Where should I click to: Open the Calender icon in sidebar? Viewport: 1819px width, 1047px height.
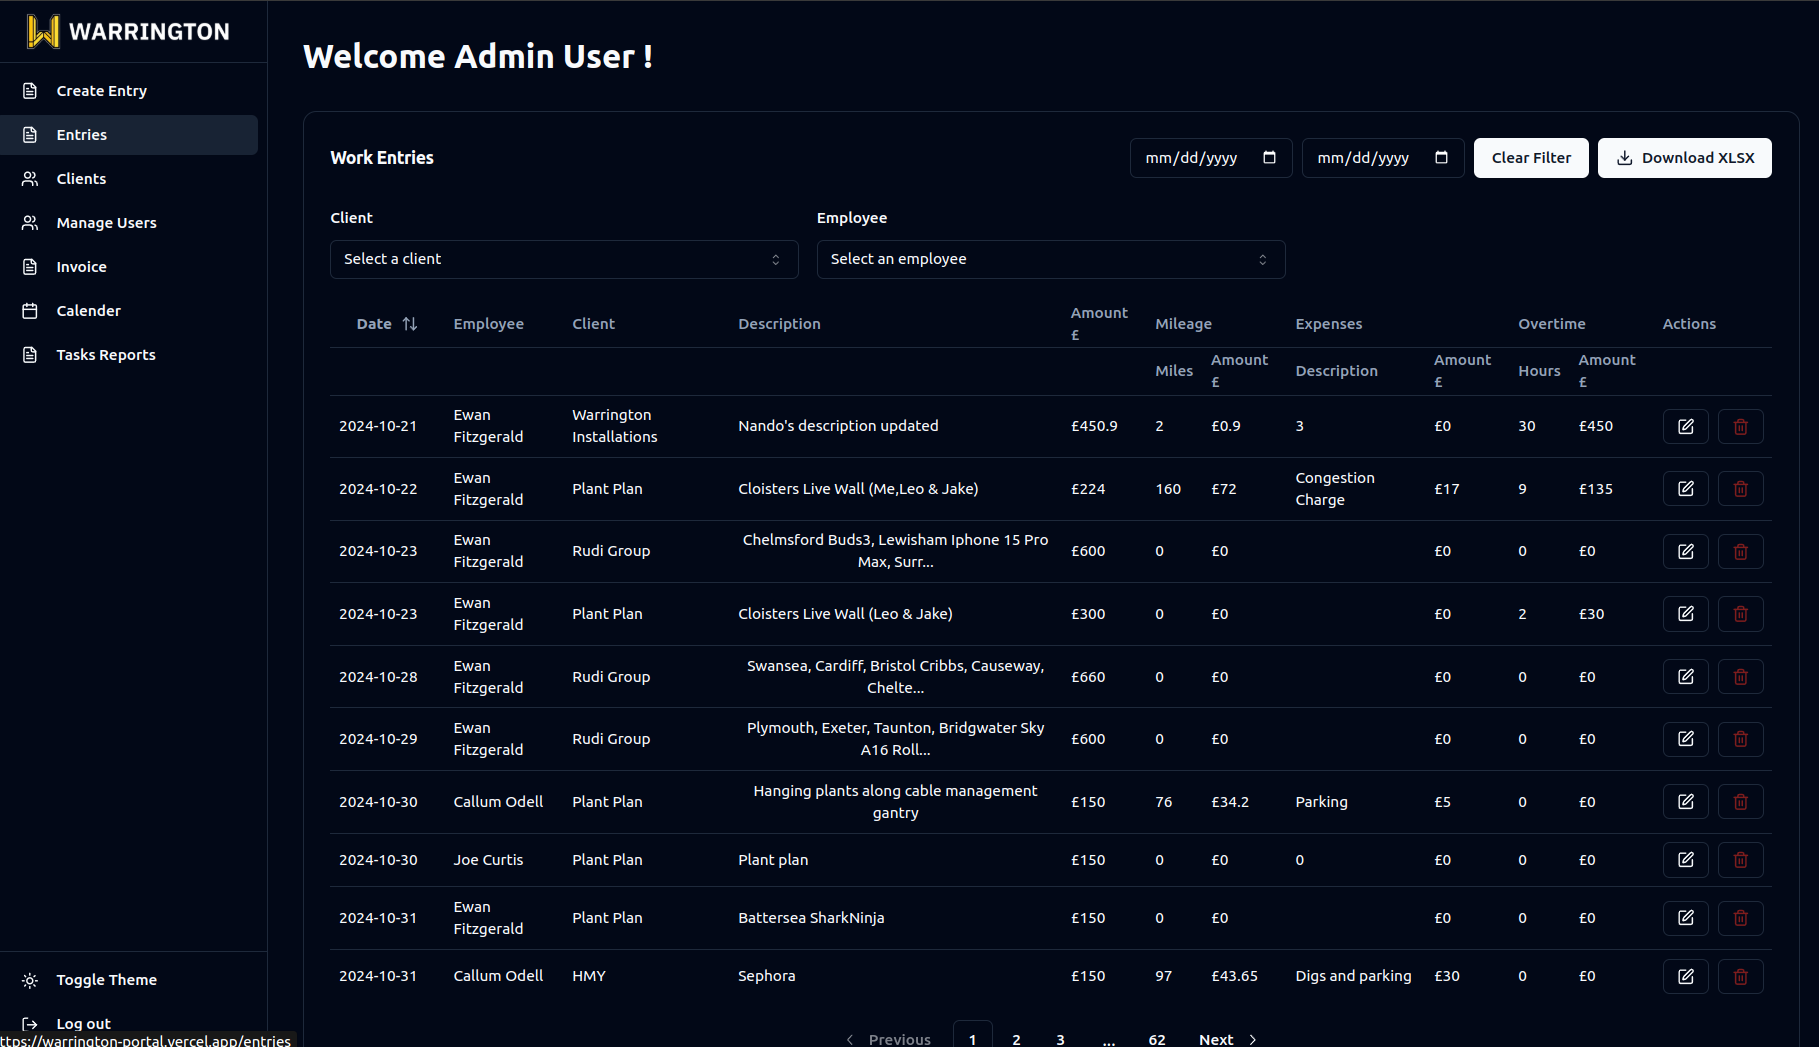(29, 310)
